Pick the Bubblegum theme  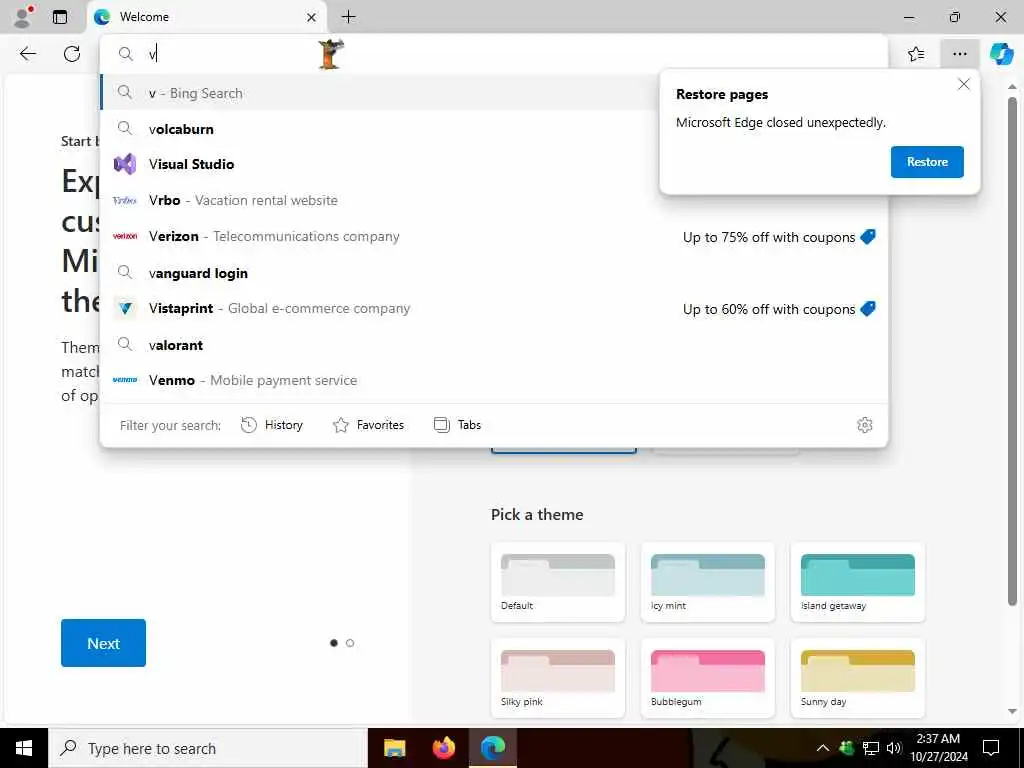pos(708,679)
